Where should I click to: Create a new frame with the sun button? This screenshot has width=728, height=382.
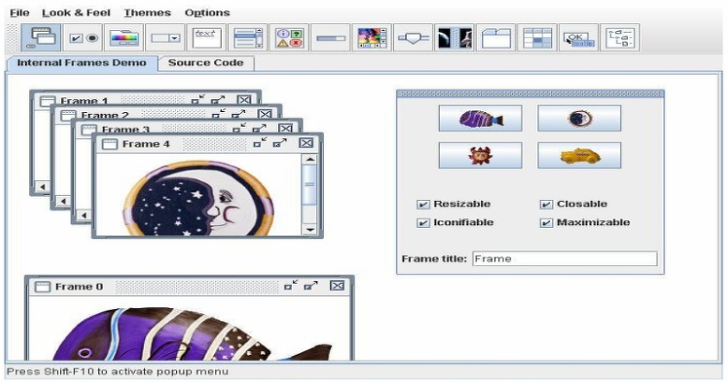click(480, 155)
